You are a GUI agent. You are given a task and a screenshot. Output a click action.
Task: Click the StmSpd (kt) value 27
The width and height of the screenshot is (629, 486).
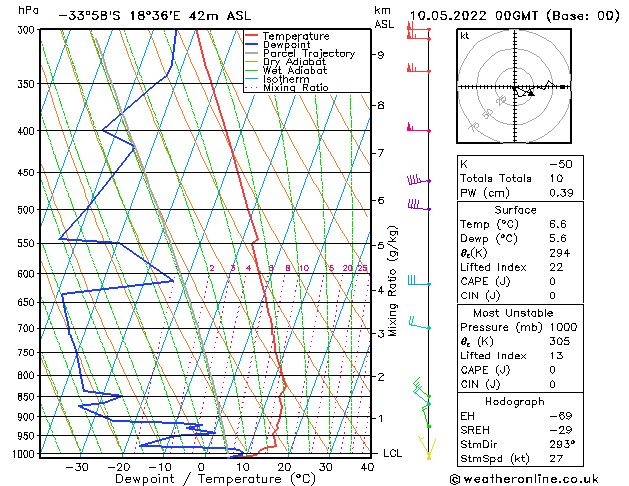click(556, 459)
